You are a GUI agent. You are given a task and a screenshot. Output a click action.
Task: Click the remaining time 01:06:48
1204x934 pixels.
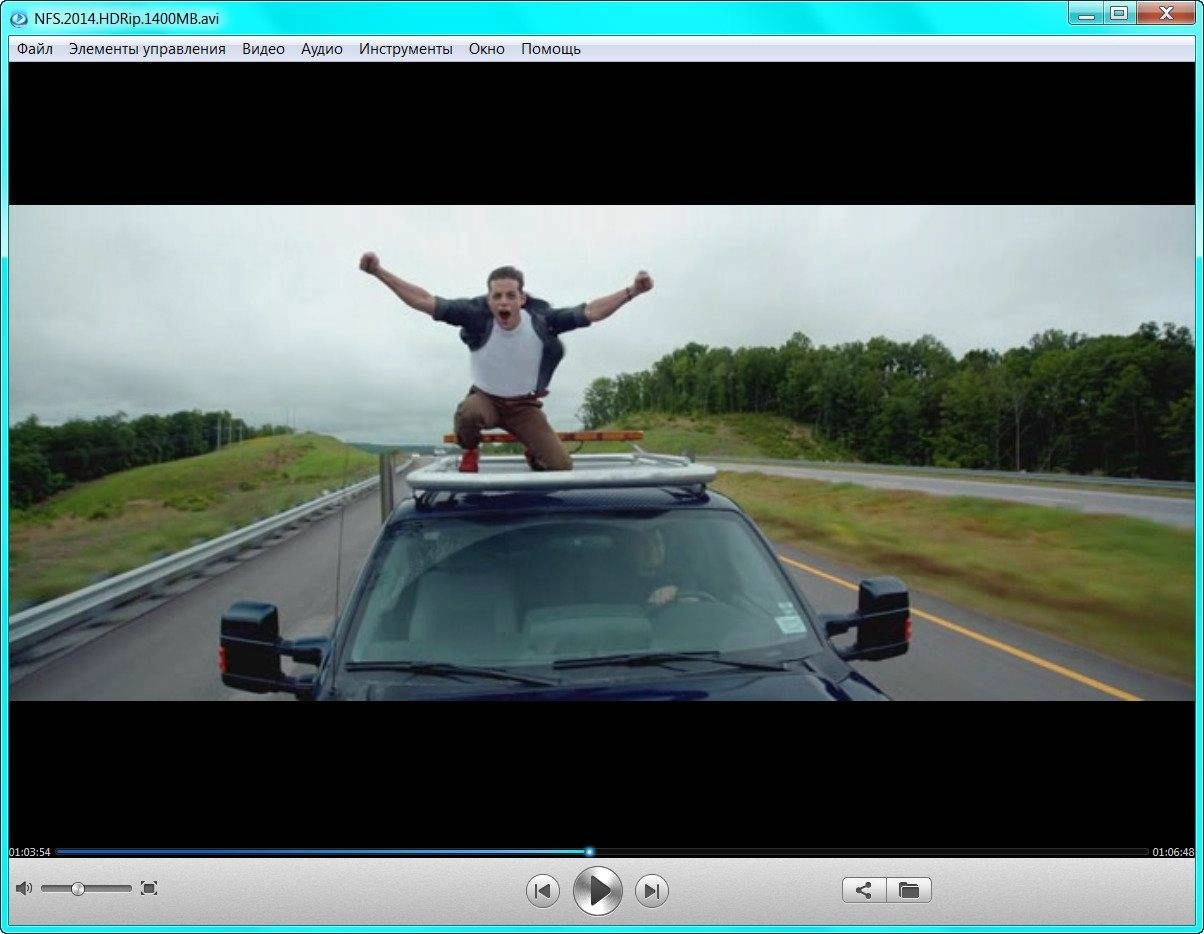(x=1173, y=852)
